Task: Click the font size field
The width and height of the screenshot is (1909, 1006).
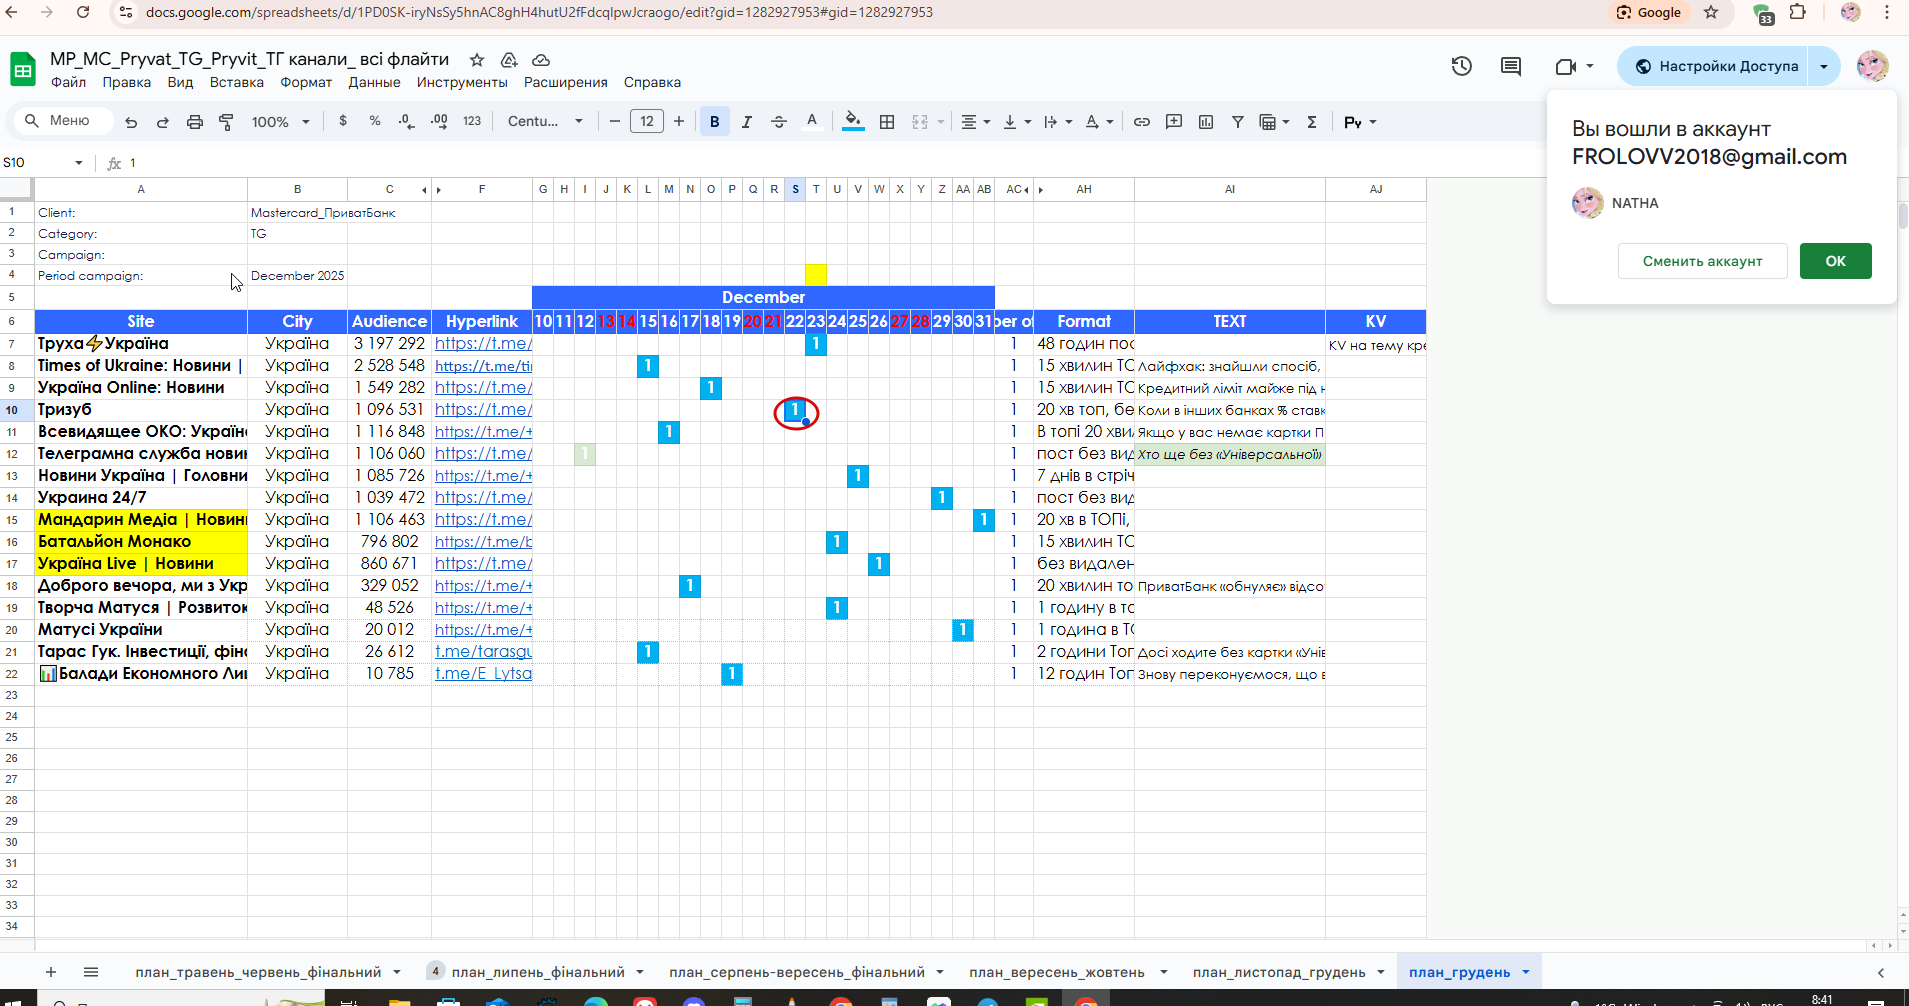Action: point(647,121)
